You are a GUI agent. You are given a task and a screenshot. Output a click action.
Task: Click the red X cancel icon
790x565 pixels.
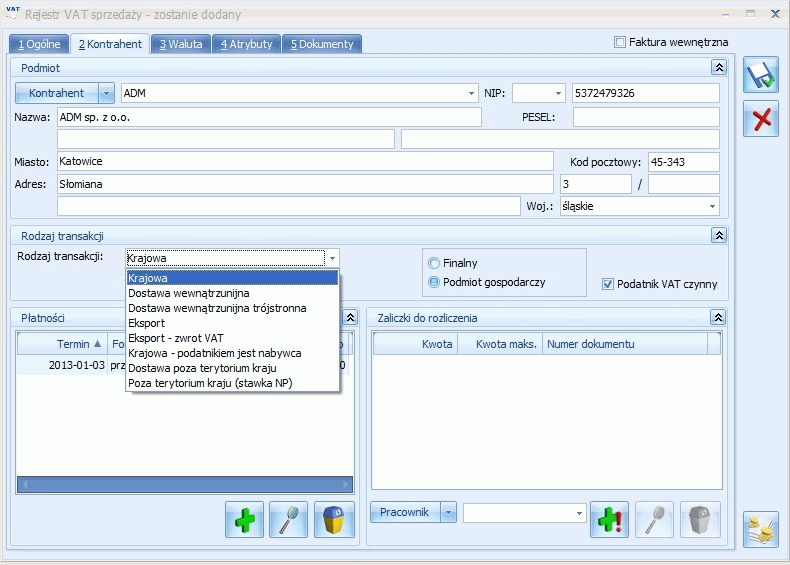[761, 119]
